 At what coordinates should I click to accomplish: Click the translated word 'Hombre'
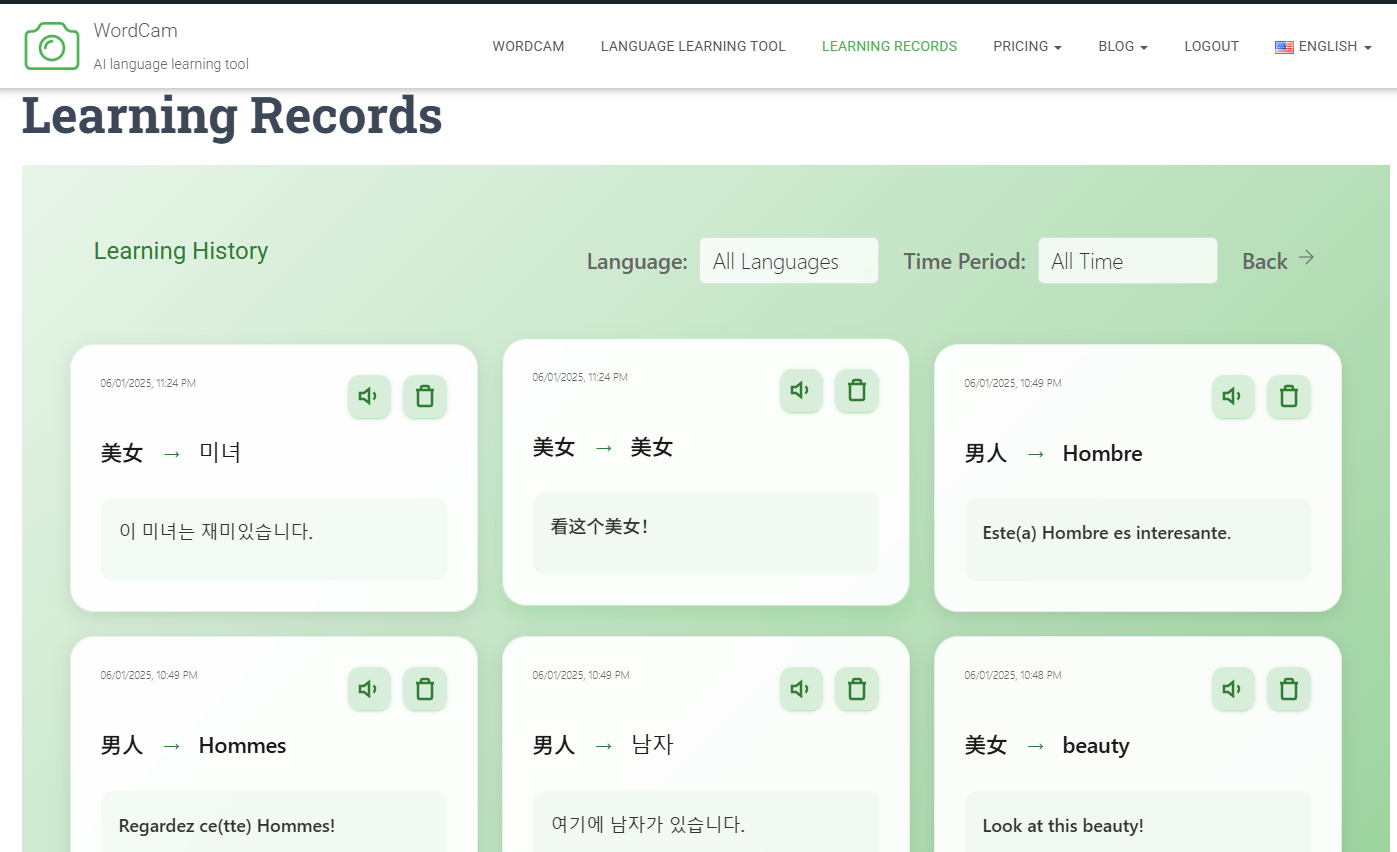click(1102, 453)
